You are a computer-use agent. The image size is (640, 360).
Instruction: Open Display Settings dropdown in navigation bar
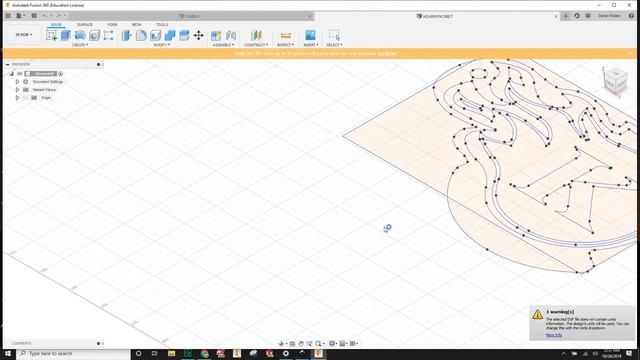pos(333,344)
